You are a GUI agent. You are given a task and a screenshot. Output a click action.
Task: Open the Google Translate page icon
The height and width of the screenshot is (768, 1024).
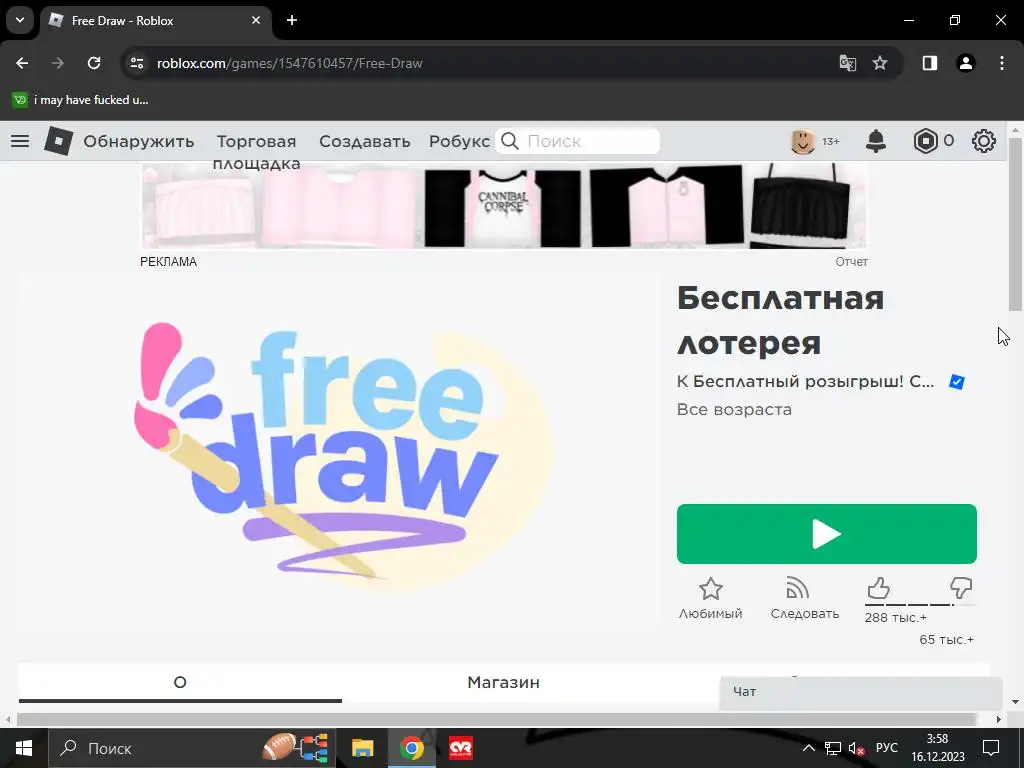tap(848, 63)
